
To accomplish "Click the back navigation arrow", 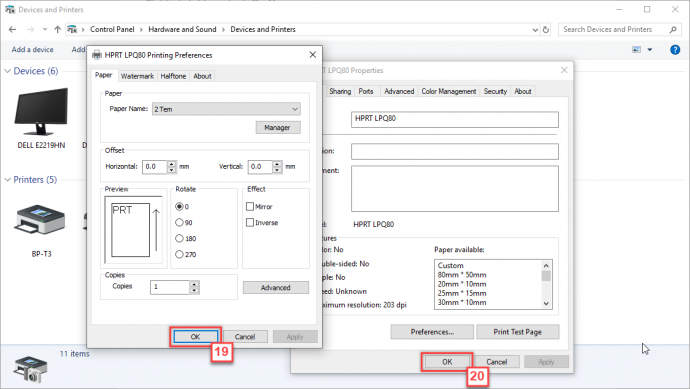I will 12,29.
